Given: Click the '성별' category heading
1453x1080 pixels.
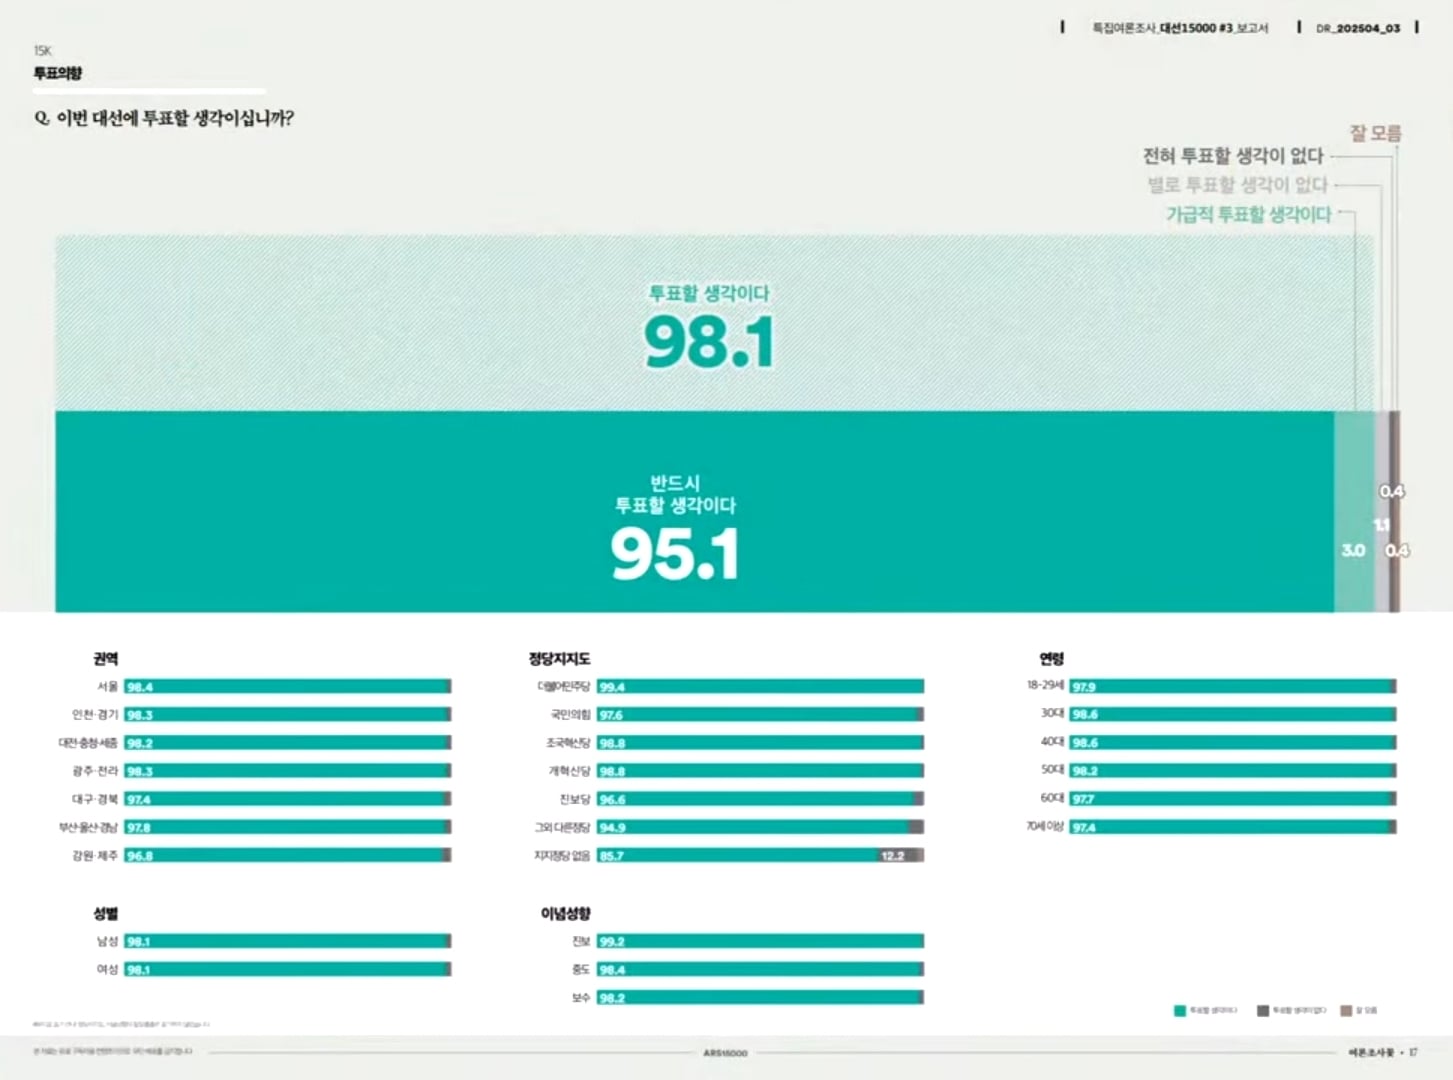Looking at the screenshot, I should point(106,914).
